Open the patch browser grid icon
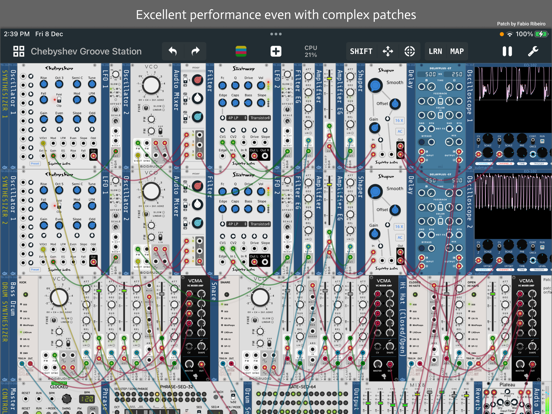The width and height of the screenshot is (552, 414). tap(19, 51)
